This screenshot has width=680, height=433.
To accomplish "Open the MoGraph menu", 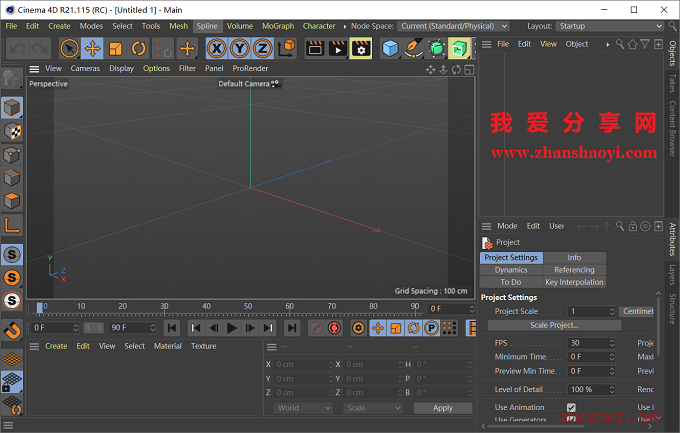I will (278, 26).
